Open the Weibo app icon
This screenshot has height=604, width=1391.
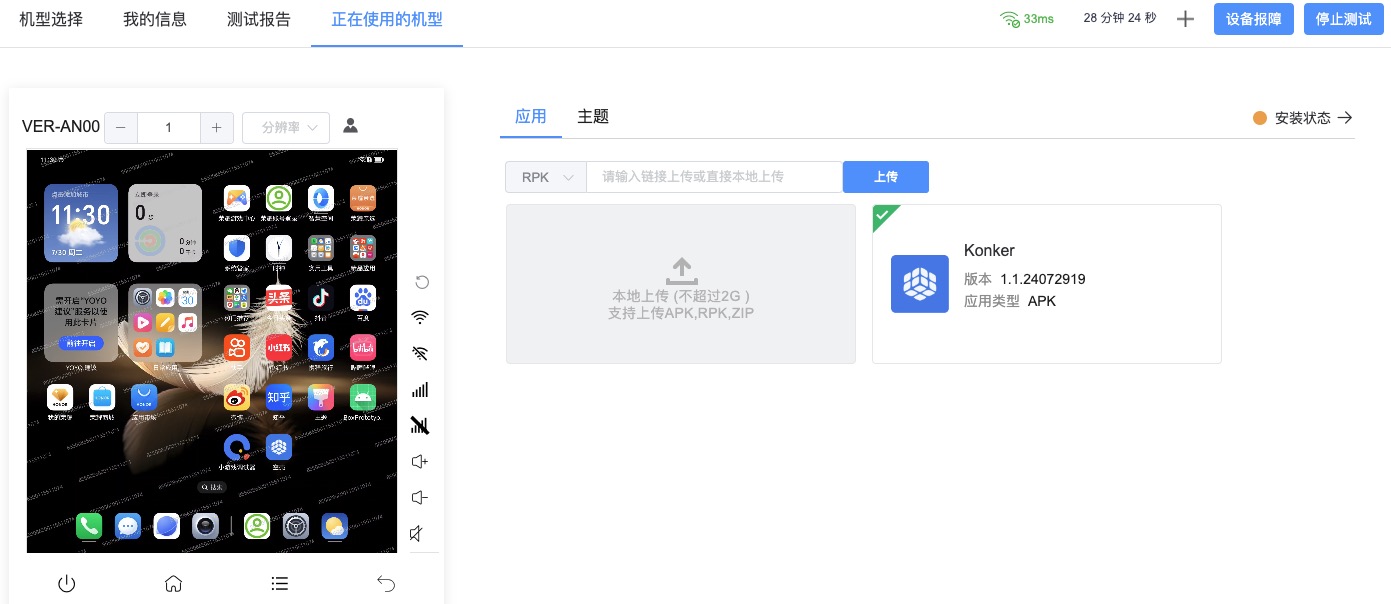[236, 397]
